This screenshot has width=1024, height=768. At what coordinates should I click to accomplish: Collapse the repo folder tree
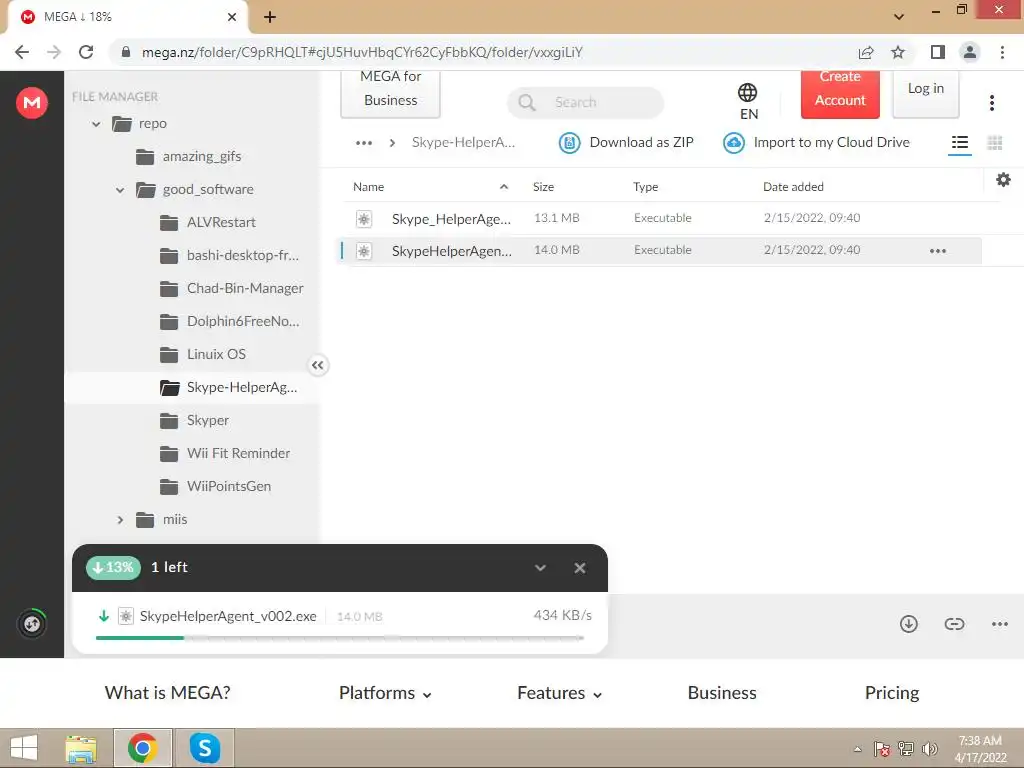[x=96, y=123]
